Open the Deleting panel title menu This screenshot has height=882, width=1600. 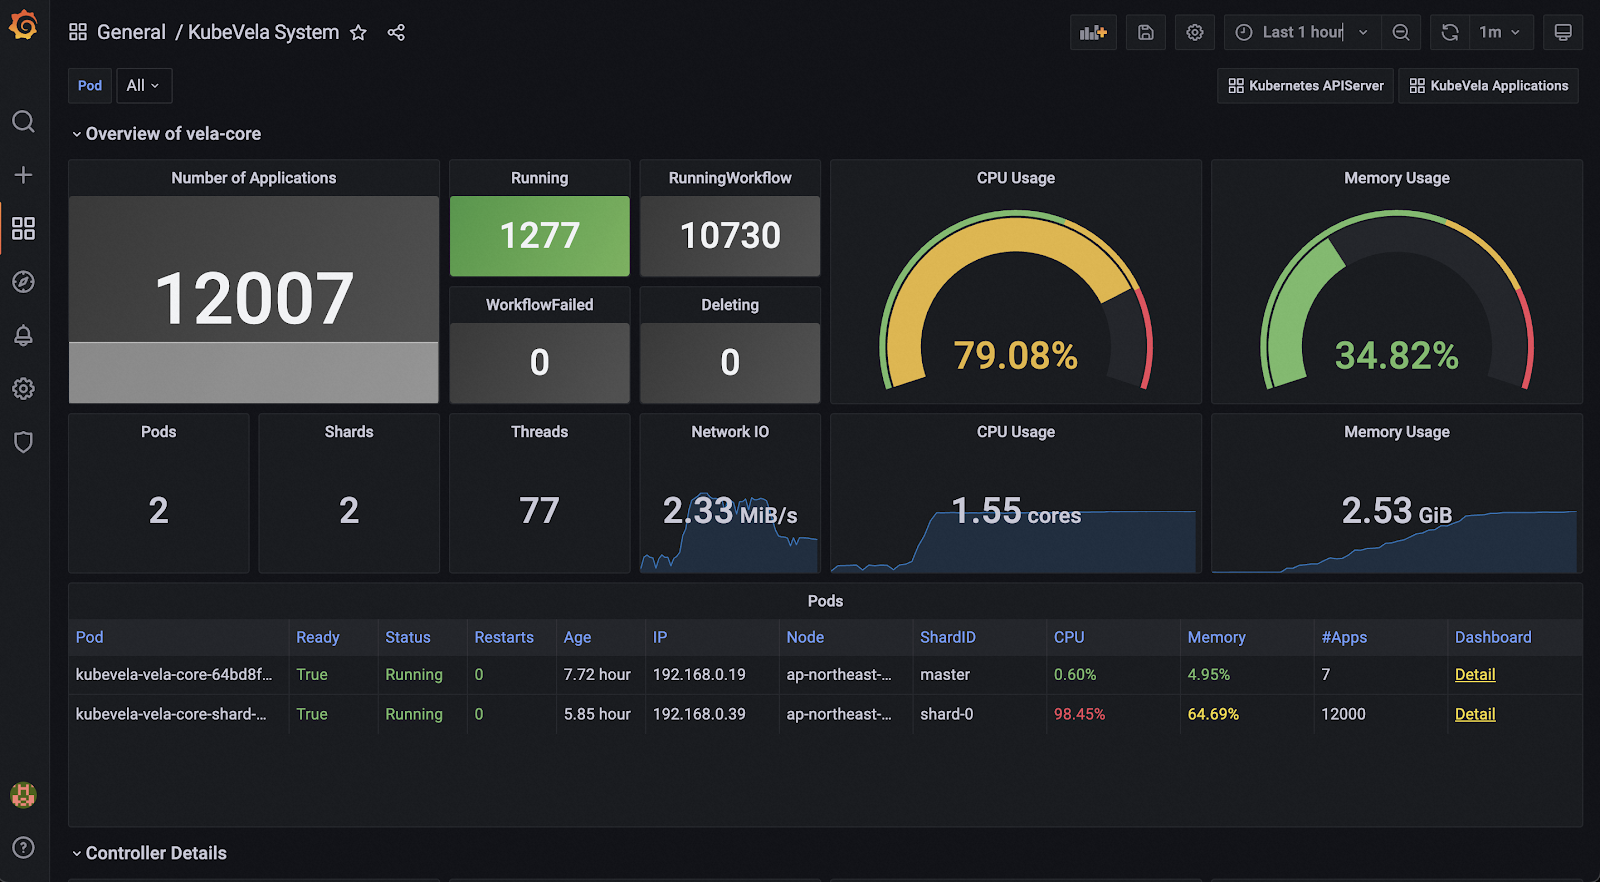coord(730,305)
